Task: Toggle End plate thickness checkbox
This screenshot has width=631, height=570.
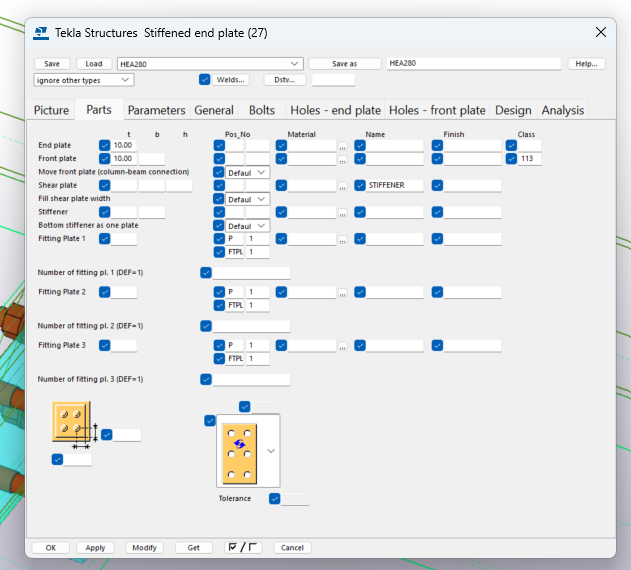Action: click(x=105, y=145)
